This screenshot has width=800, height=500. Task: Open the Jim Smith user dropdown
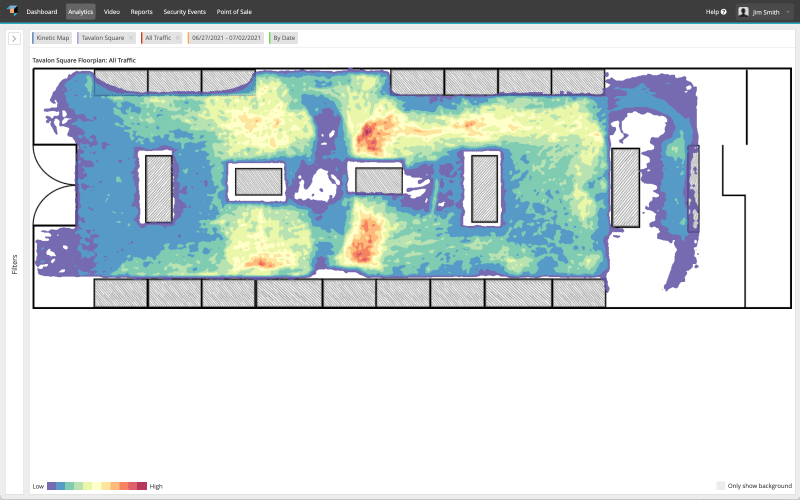click(787, 12)
